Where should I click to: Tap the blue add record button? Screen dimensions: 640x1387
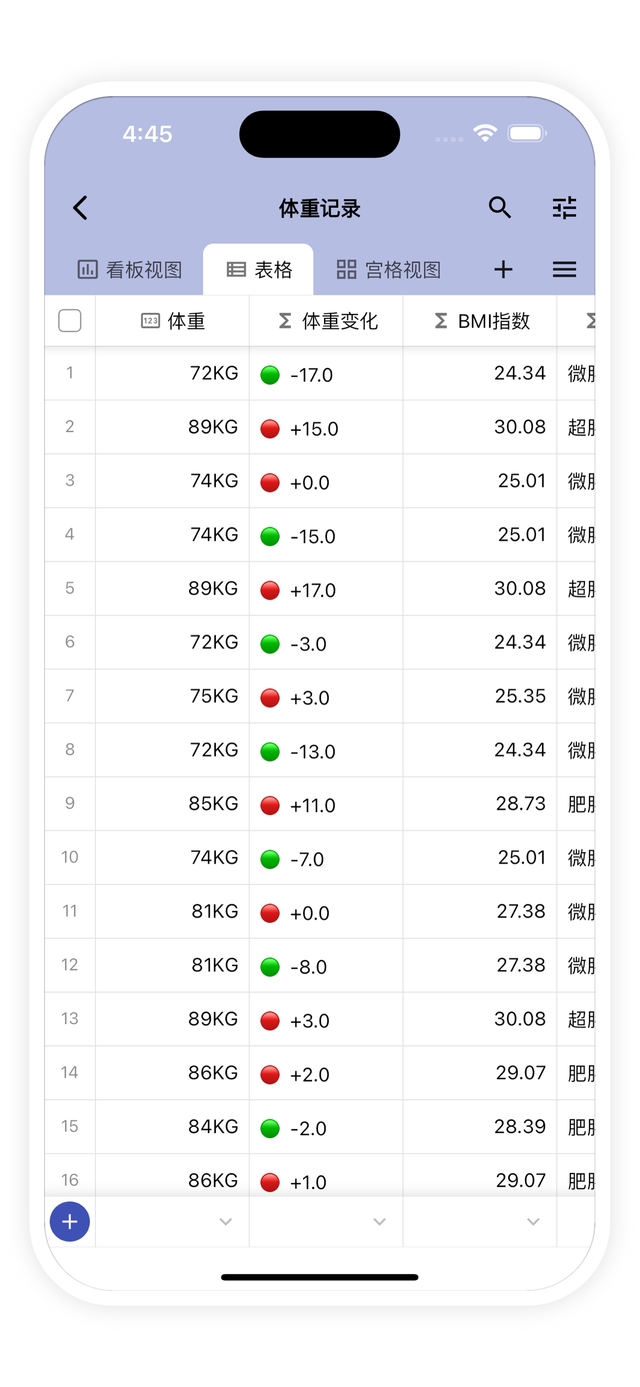[x=70, y=1221]
